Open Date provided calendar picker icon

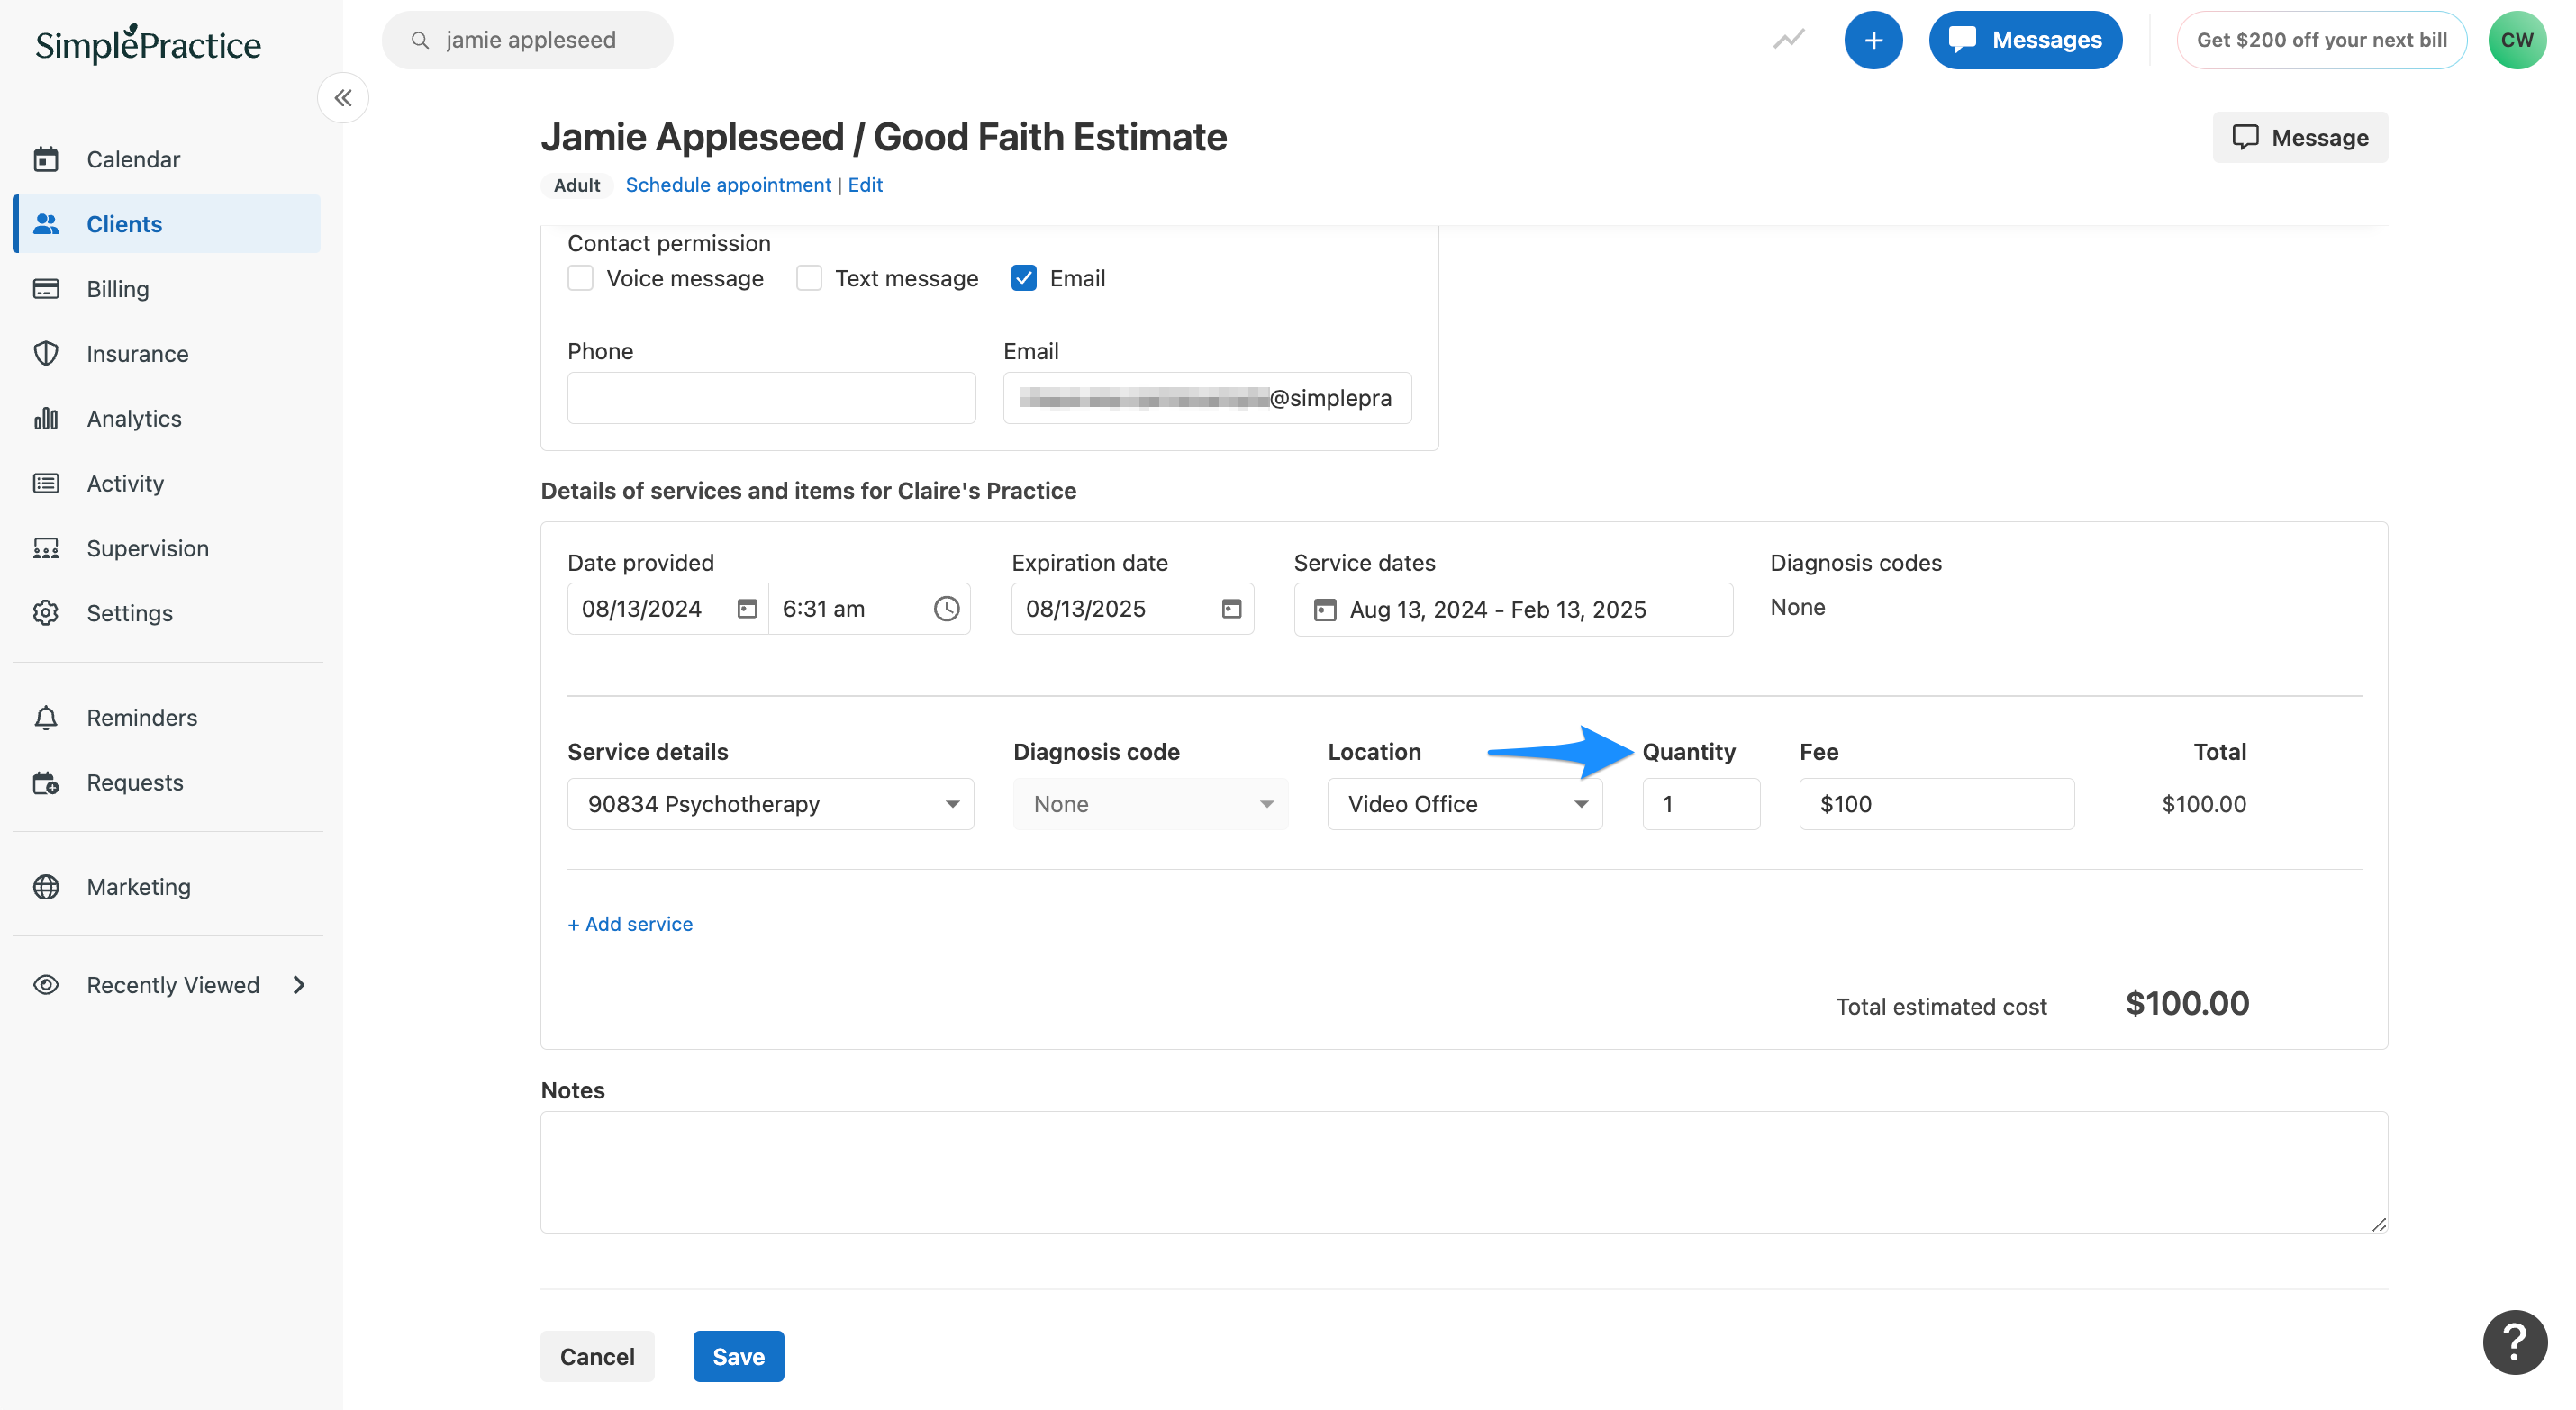click(x=747, y=609)
